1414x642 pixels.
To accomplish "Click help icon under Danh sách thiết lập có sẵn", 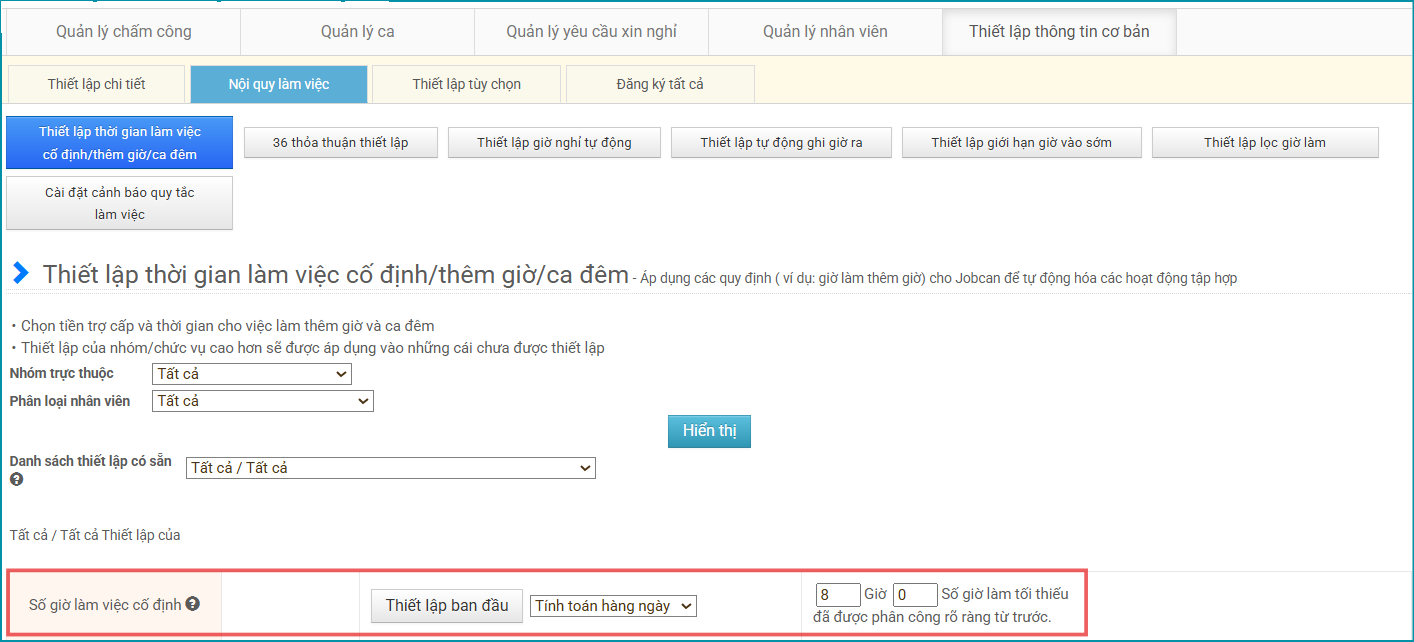I will [x=16, y=480].
